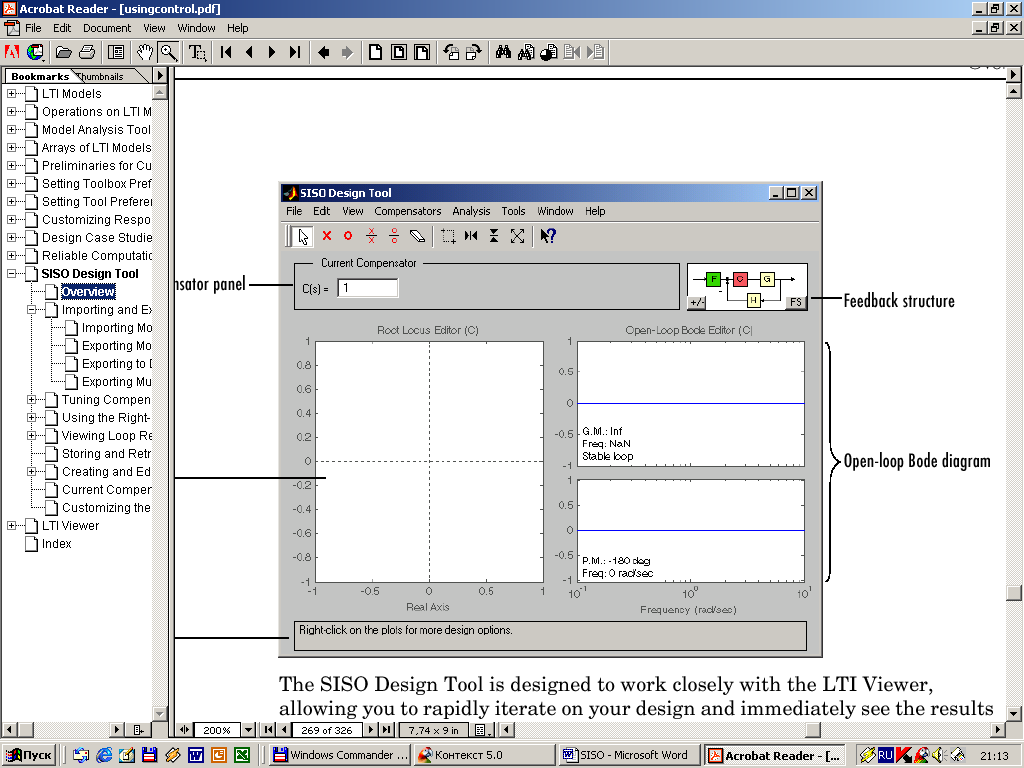
Task: Click the vertical scrollbar thumb of document
Action: tap(1014, 593)
